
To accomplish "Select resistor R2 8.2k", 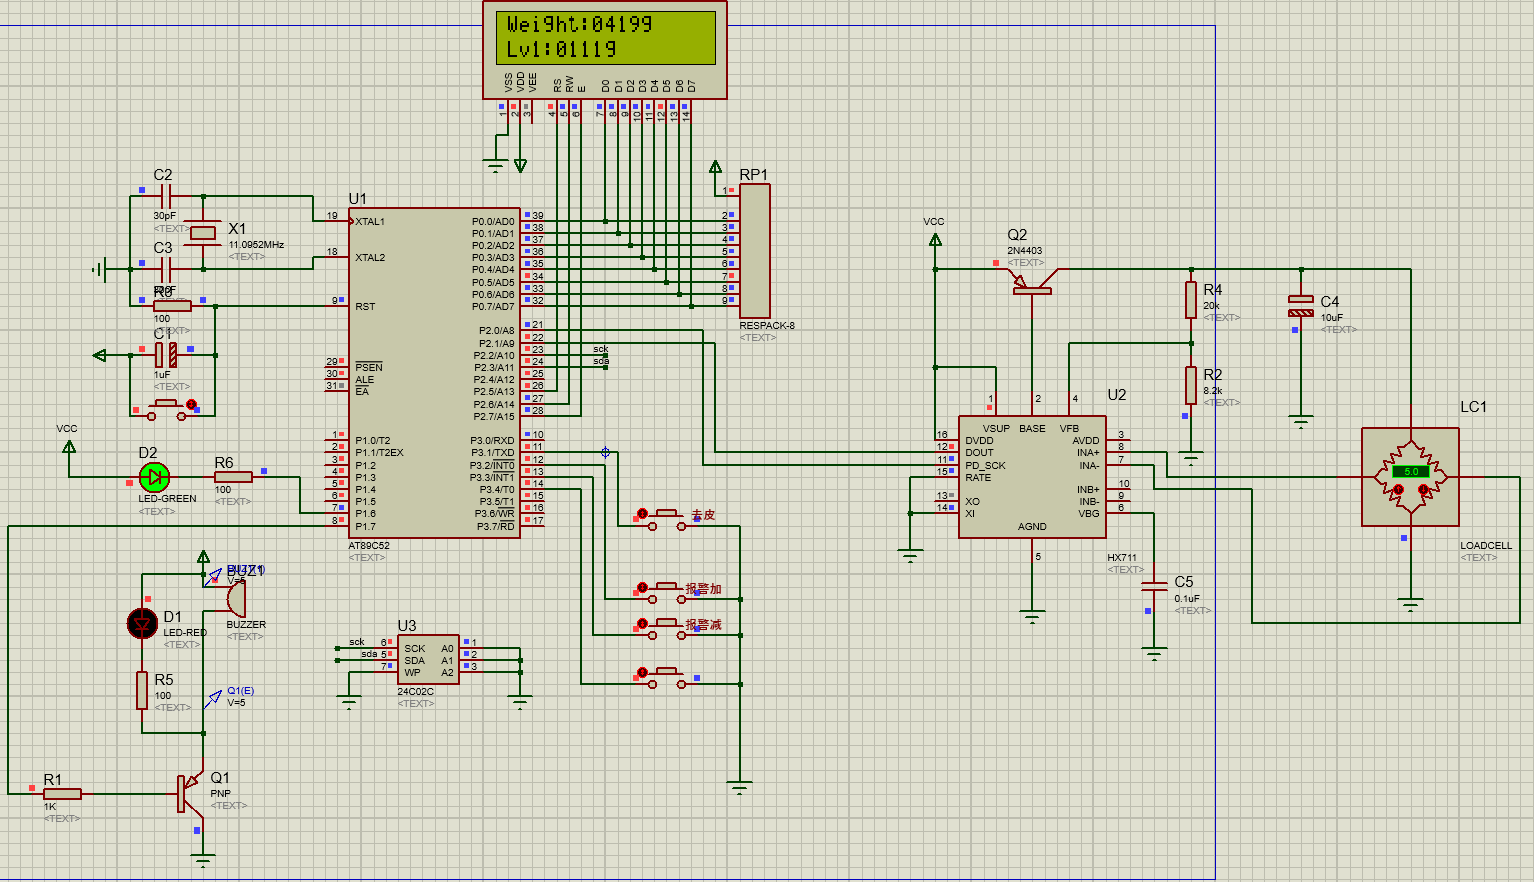I will coord(1191,385).
